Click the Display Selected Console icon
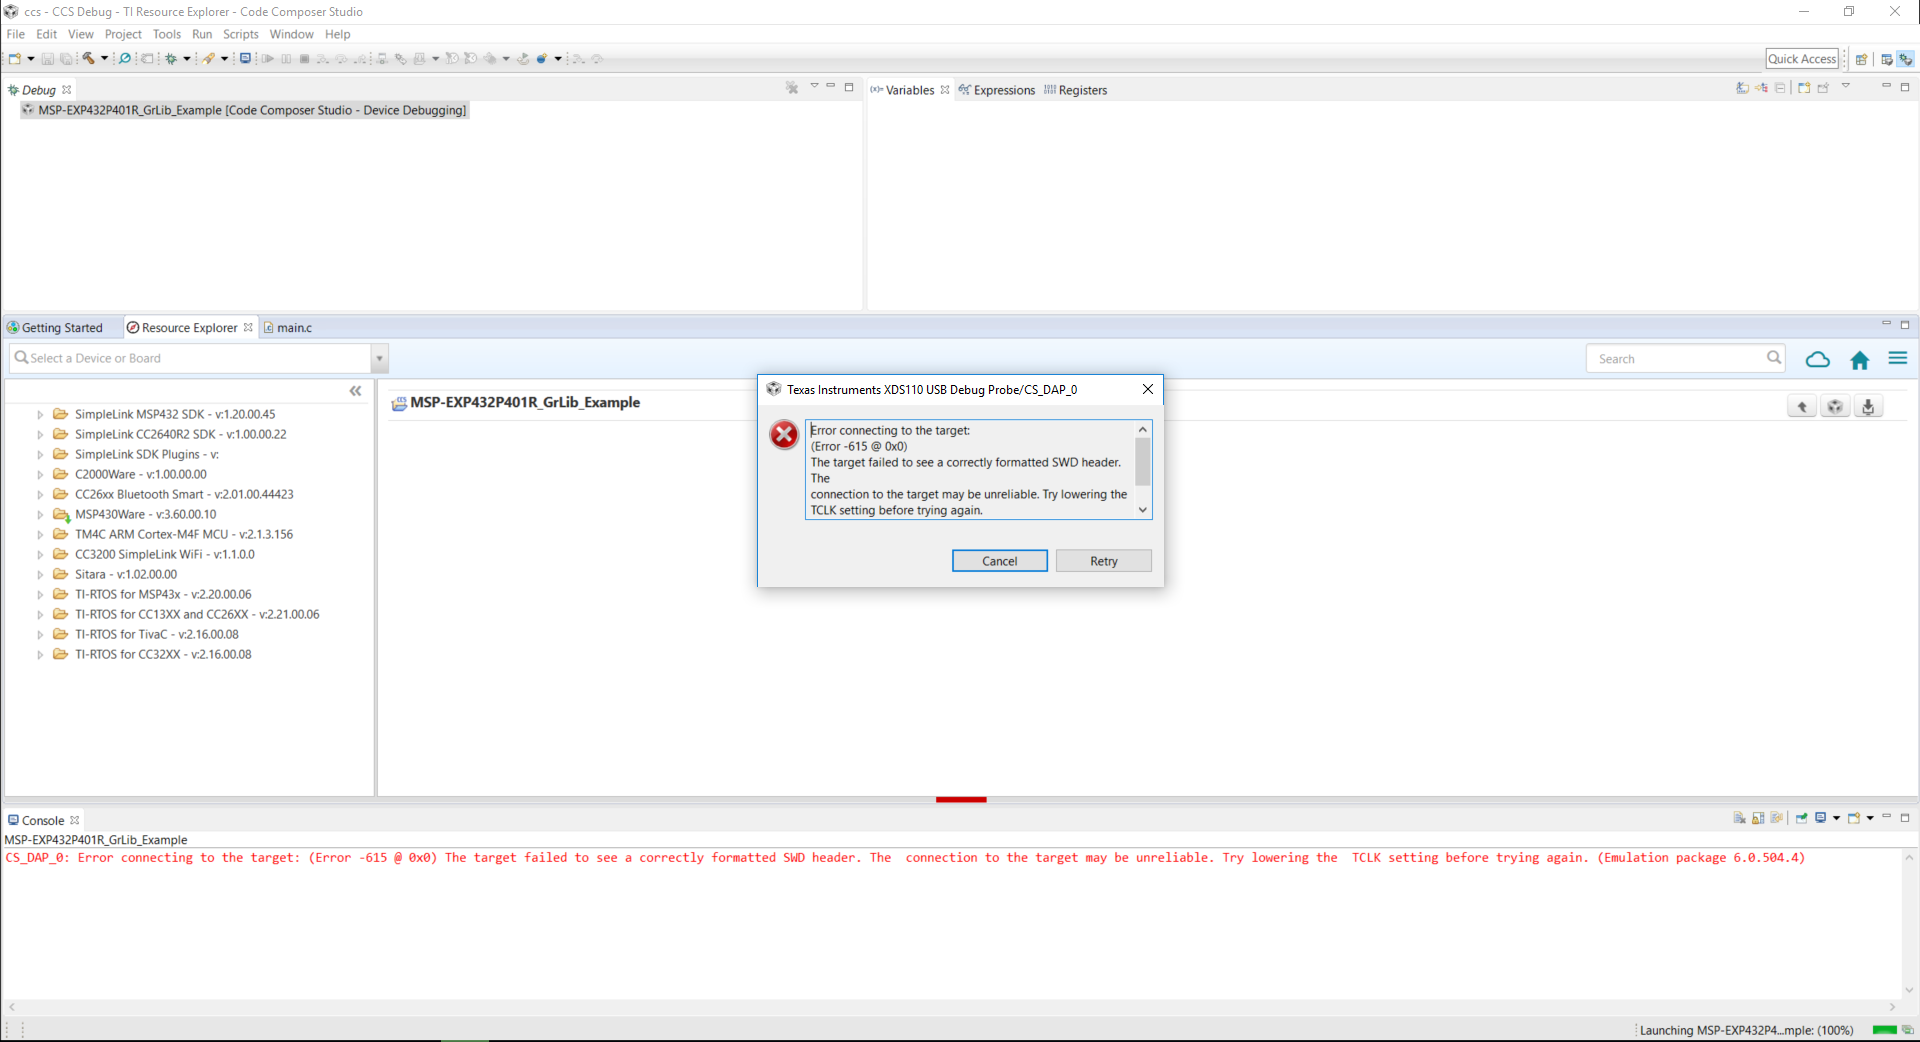This screenshot has width=1920, height=1042. [1821, 818]
